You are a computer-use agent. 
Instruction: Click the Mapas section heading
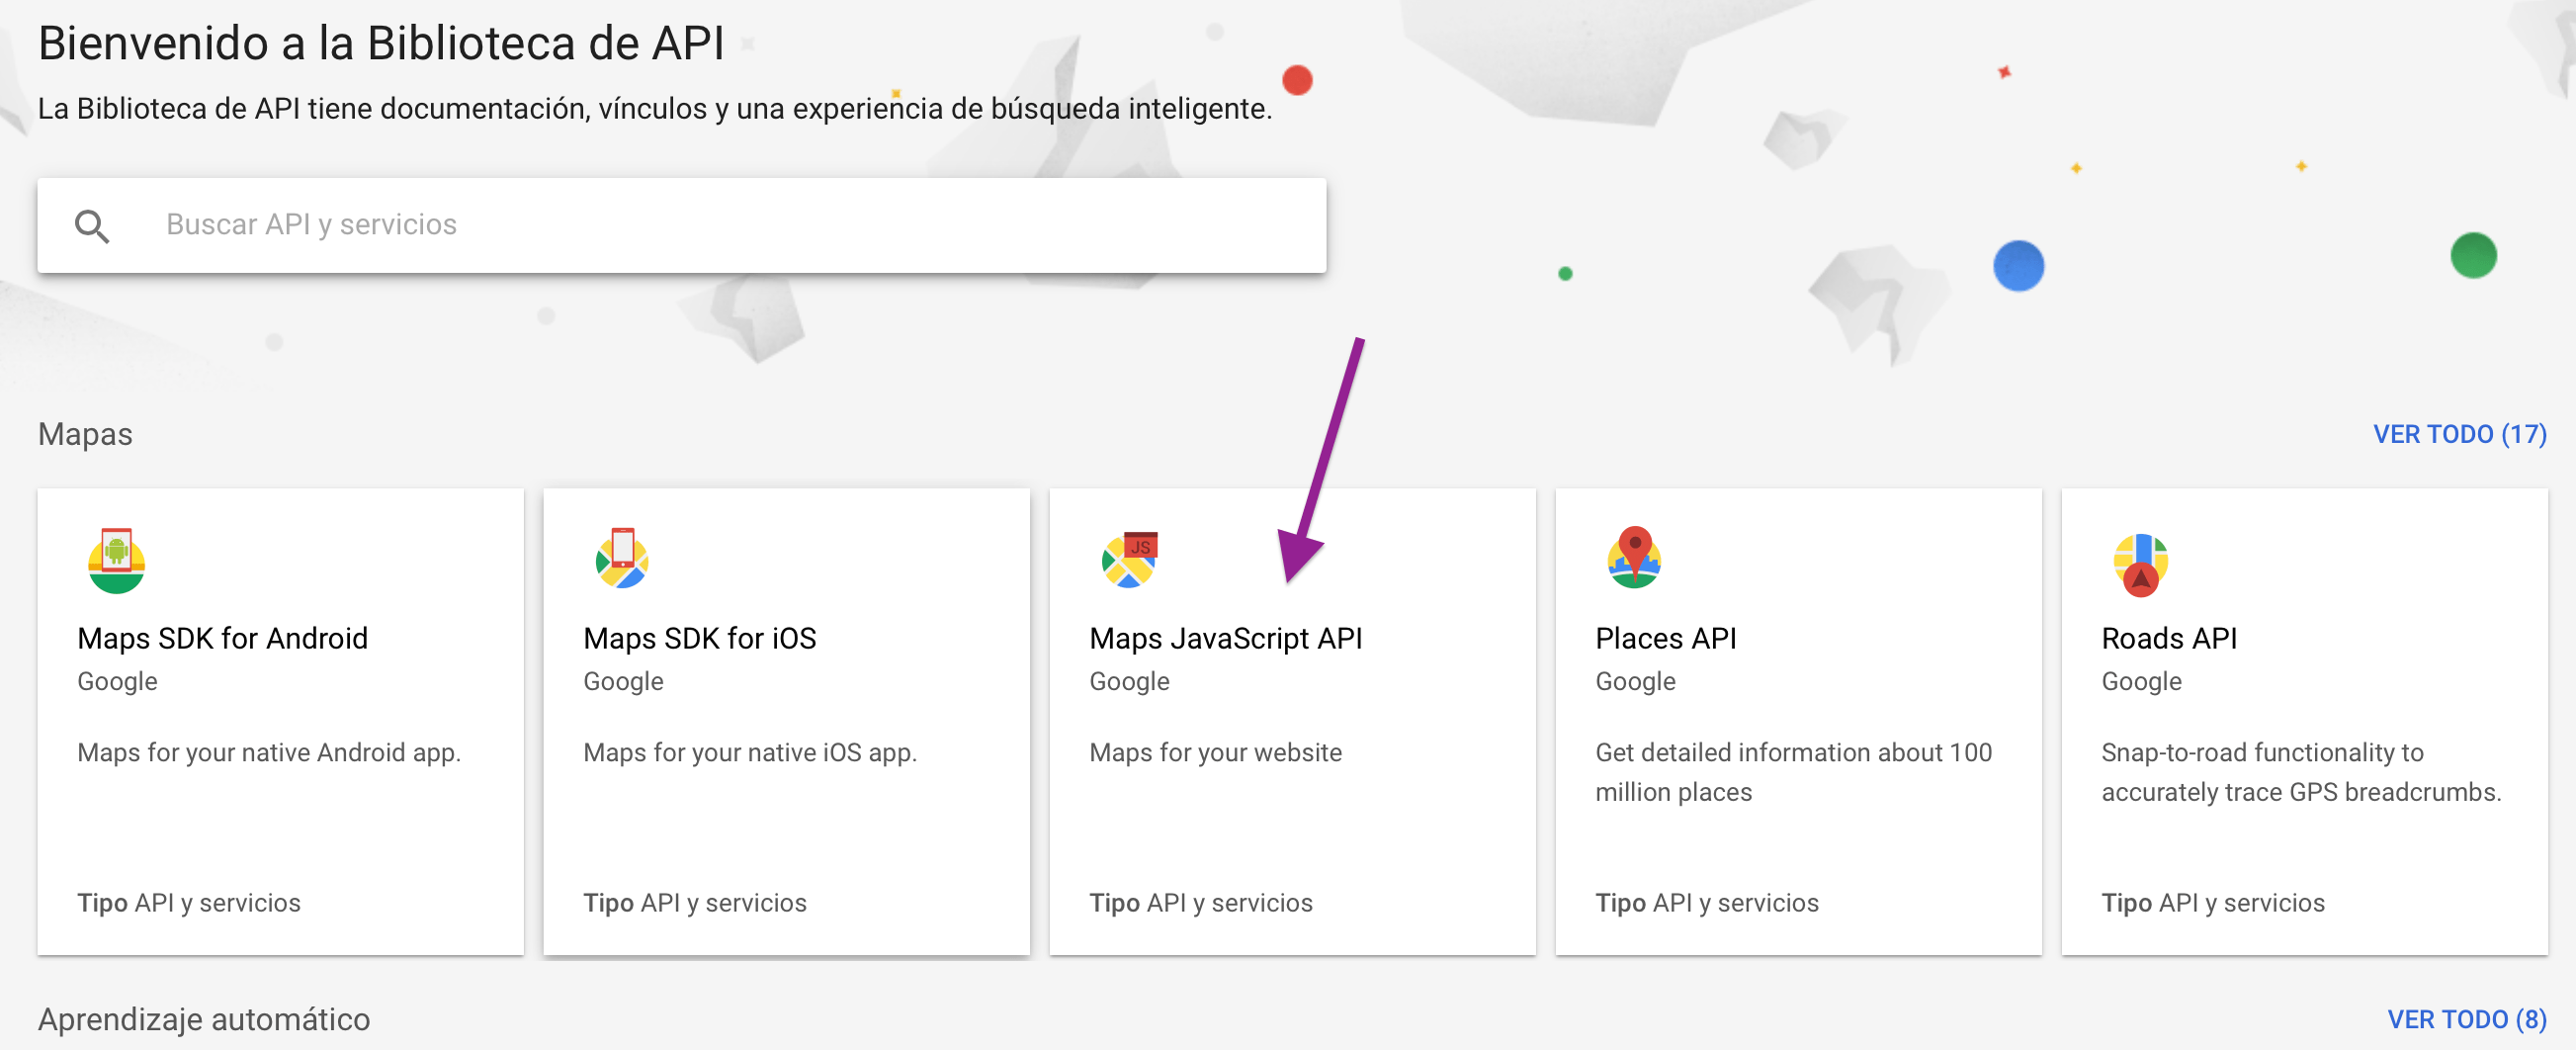pos(85,434)
